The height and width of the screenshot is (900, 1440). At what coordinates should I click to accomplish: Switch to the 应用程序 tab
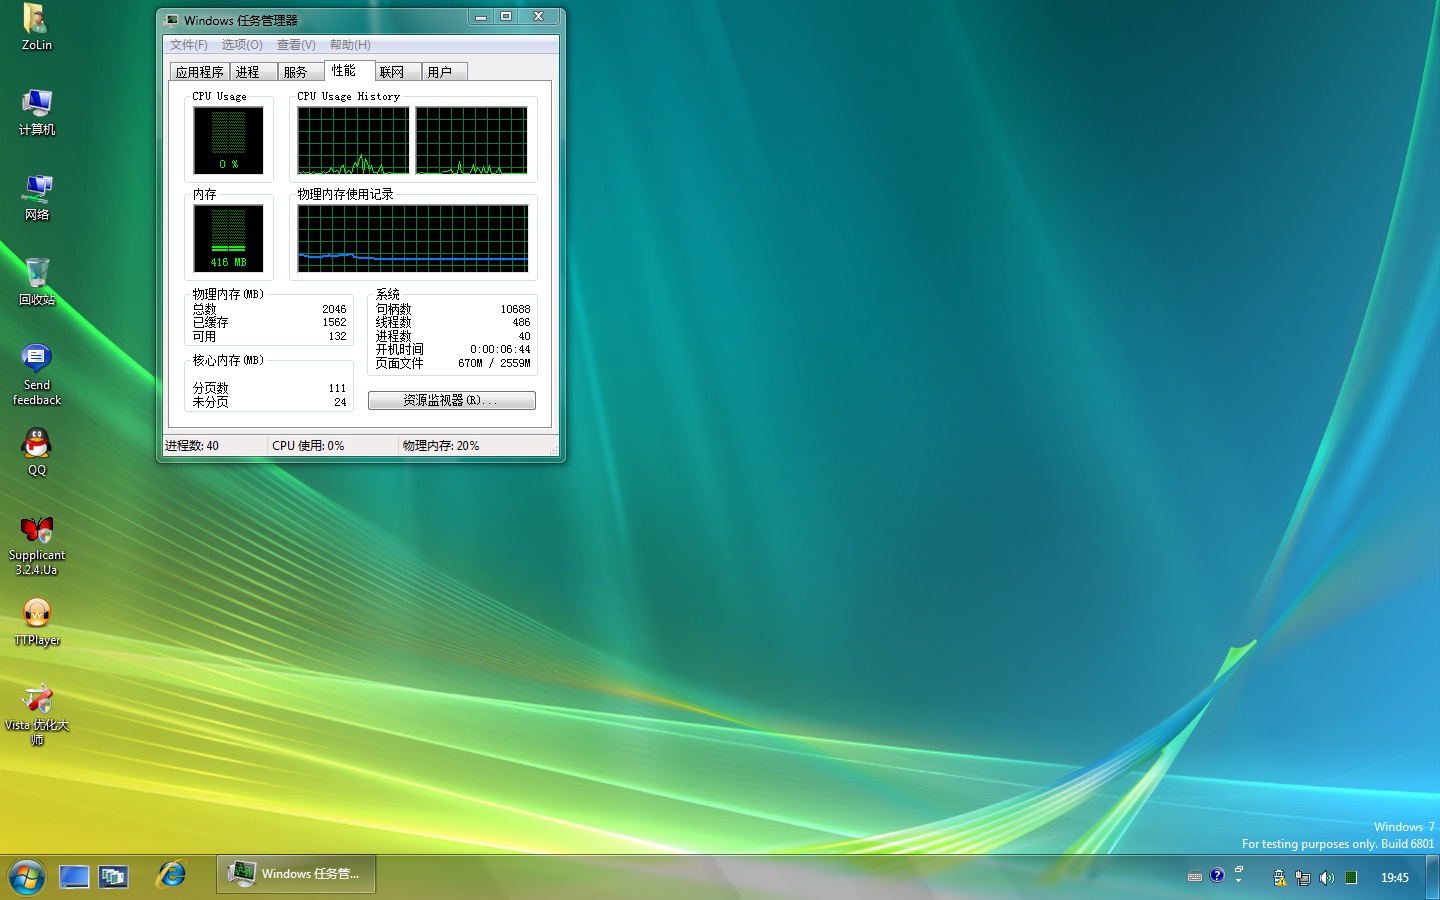coord(200,72)
